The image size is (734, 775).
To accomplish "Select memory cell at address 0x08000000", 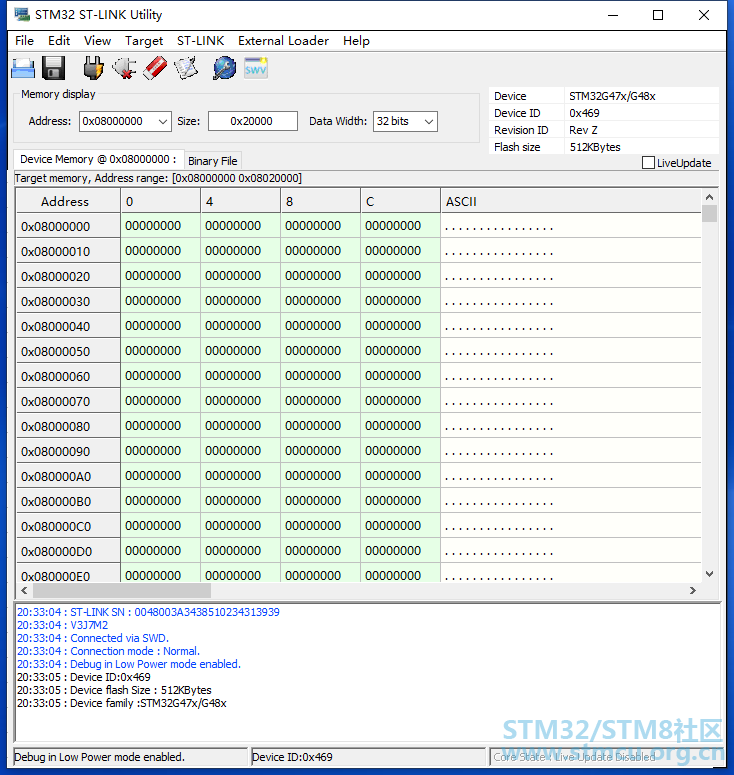I will 153,226.
